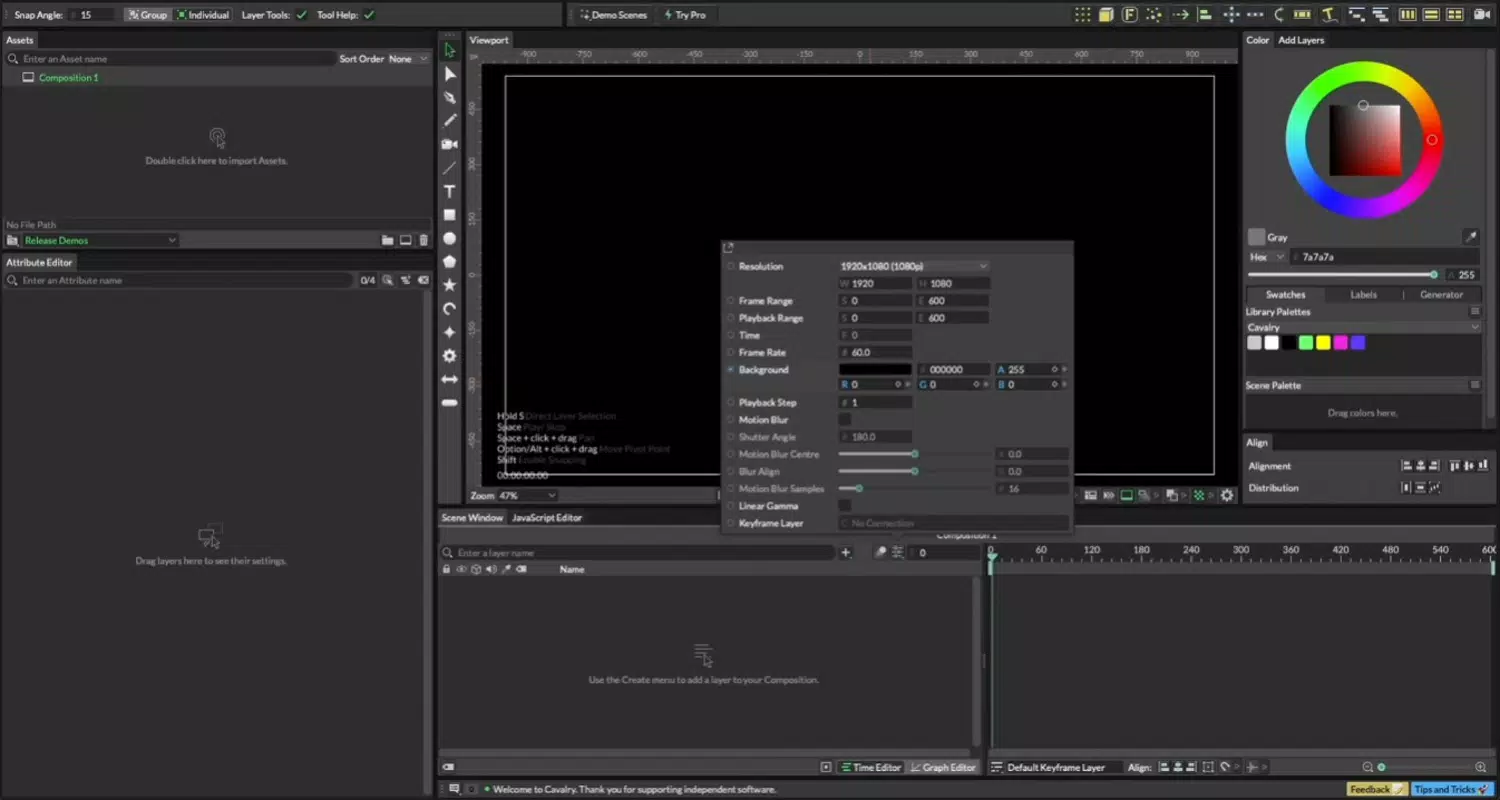The image size is (1500, 800).
Task: Click the trash icon in Assets panel
Action: (424, 240)
